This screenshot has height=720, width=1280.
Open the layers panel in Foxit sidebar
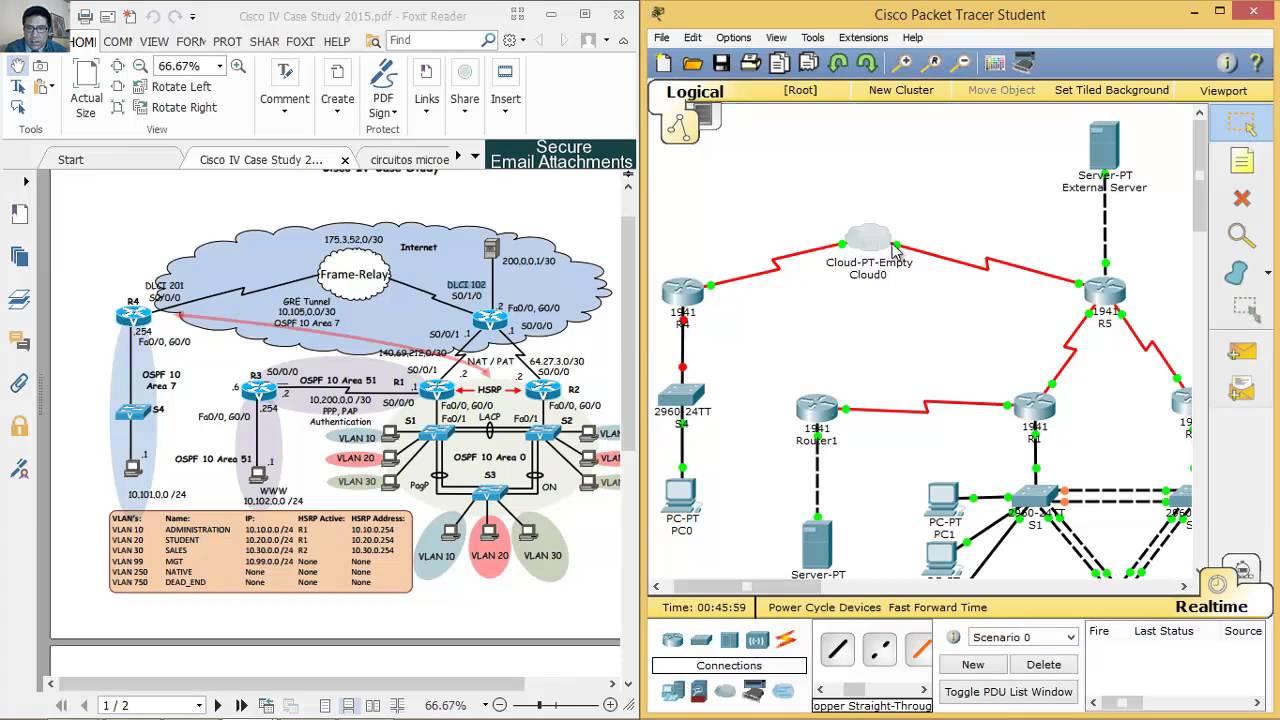pyautogui.click(x=19, y=298)
